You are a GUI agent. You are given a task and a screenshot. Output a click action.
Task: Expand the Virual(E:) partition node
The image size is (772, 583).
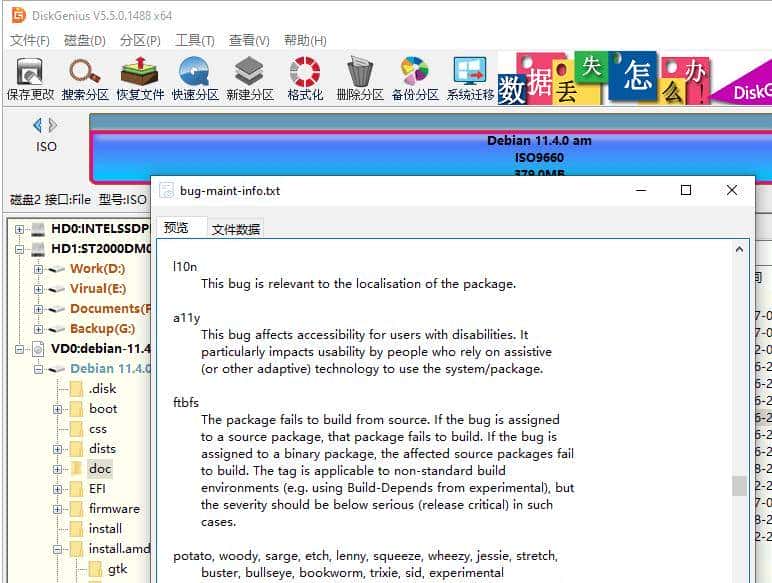click(38, 289)
